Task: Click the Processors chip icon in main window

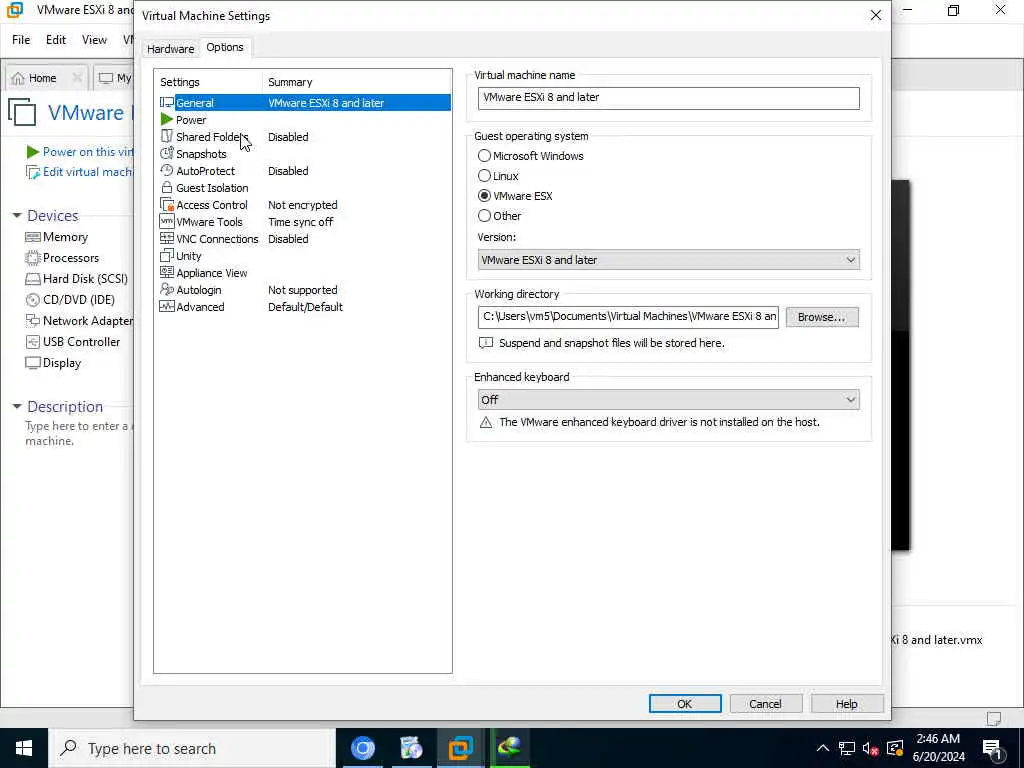Action: point(33,258)
